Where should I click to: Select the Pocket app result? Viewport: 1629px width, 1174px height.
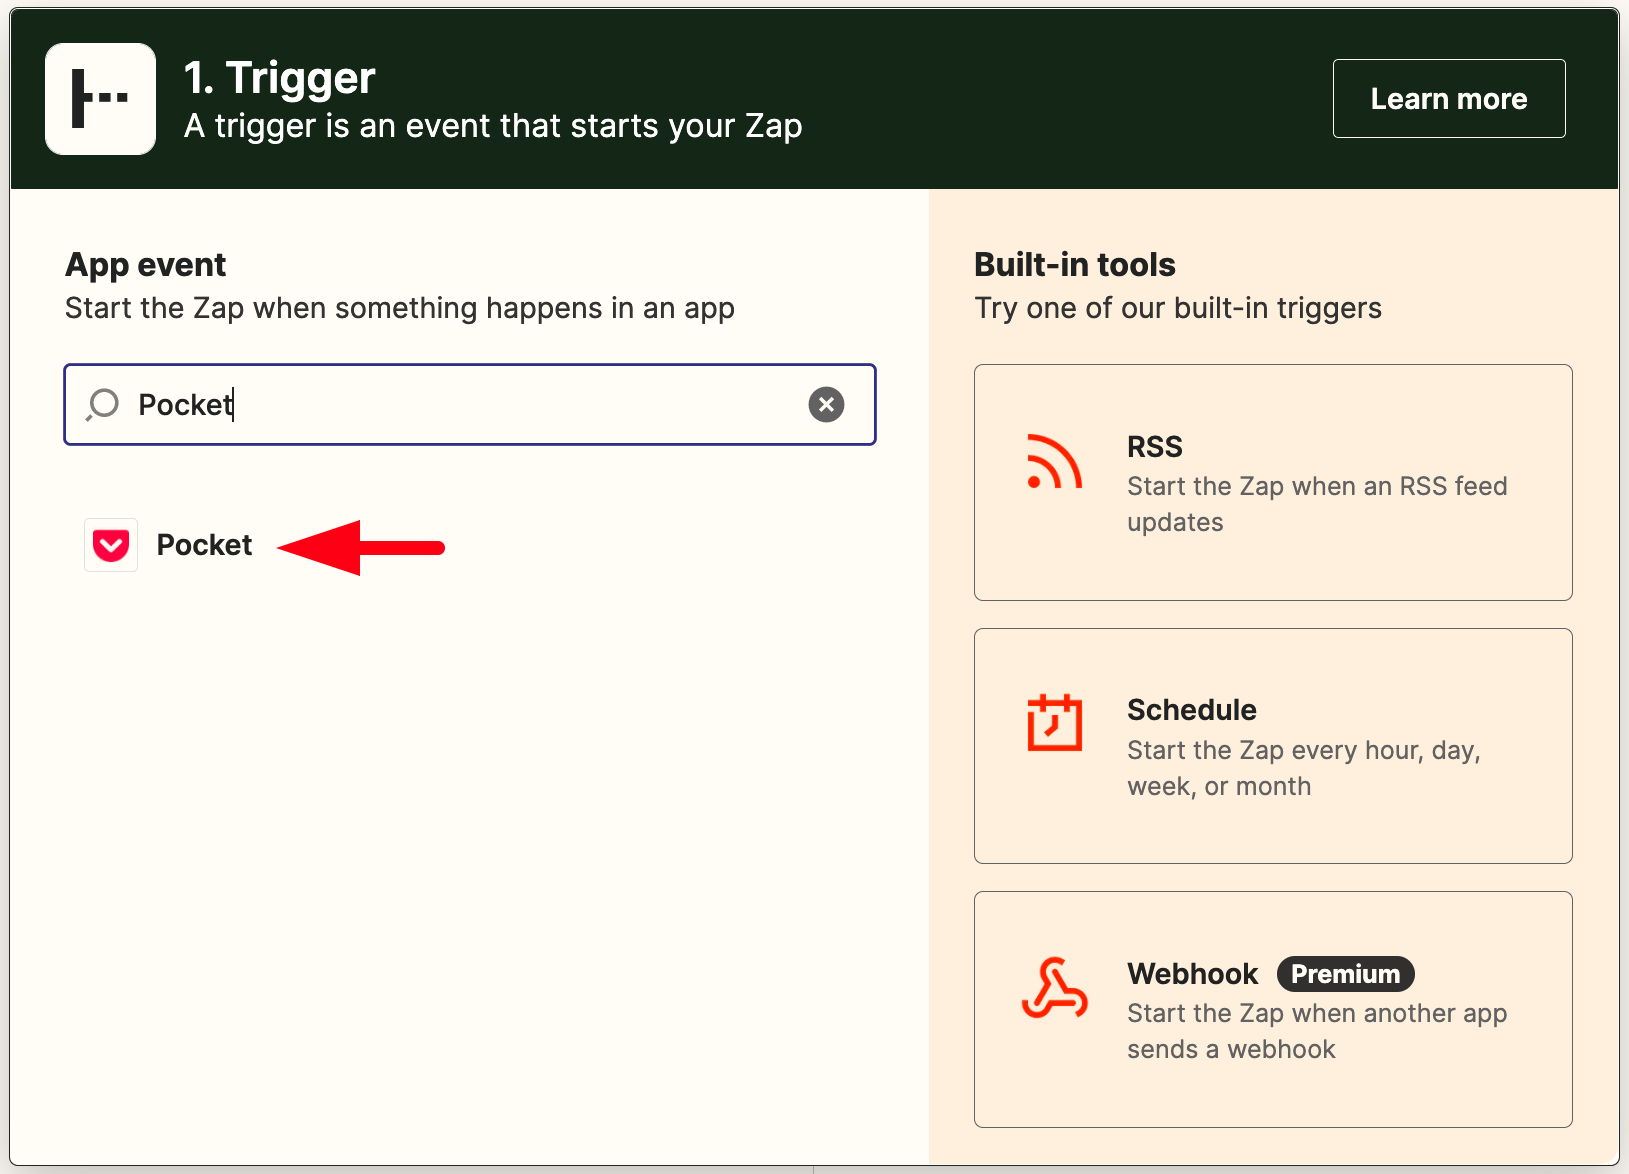pos(169,545)
